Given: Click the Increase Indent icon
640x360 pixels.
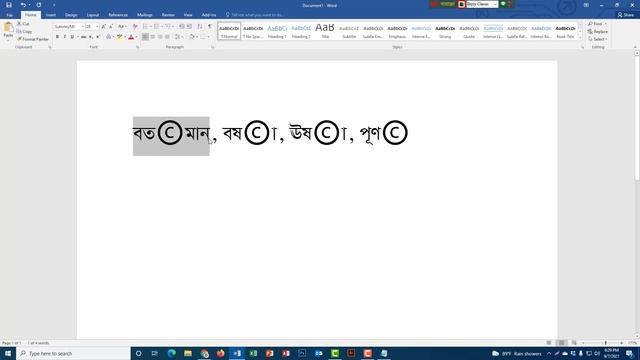Looking at the screenshot, I should 189,27.
